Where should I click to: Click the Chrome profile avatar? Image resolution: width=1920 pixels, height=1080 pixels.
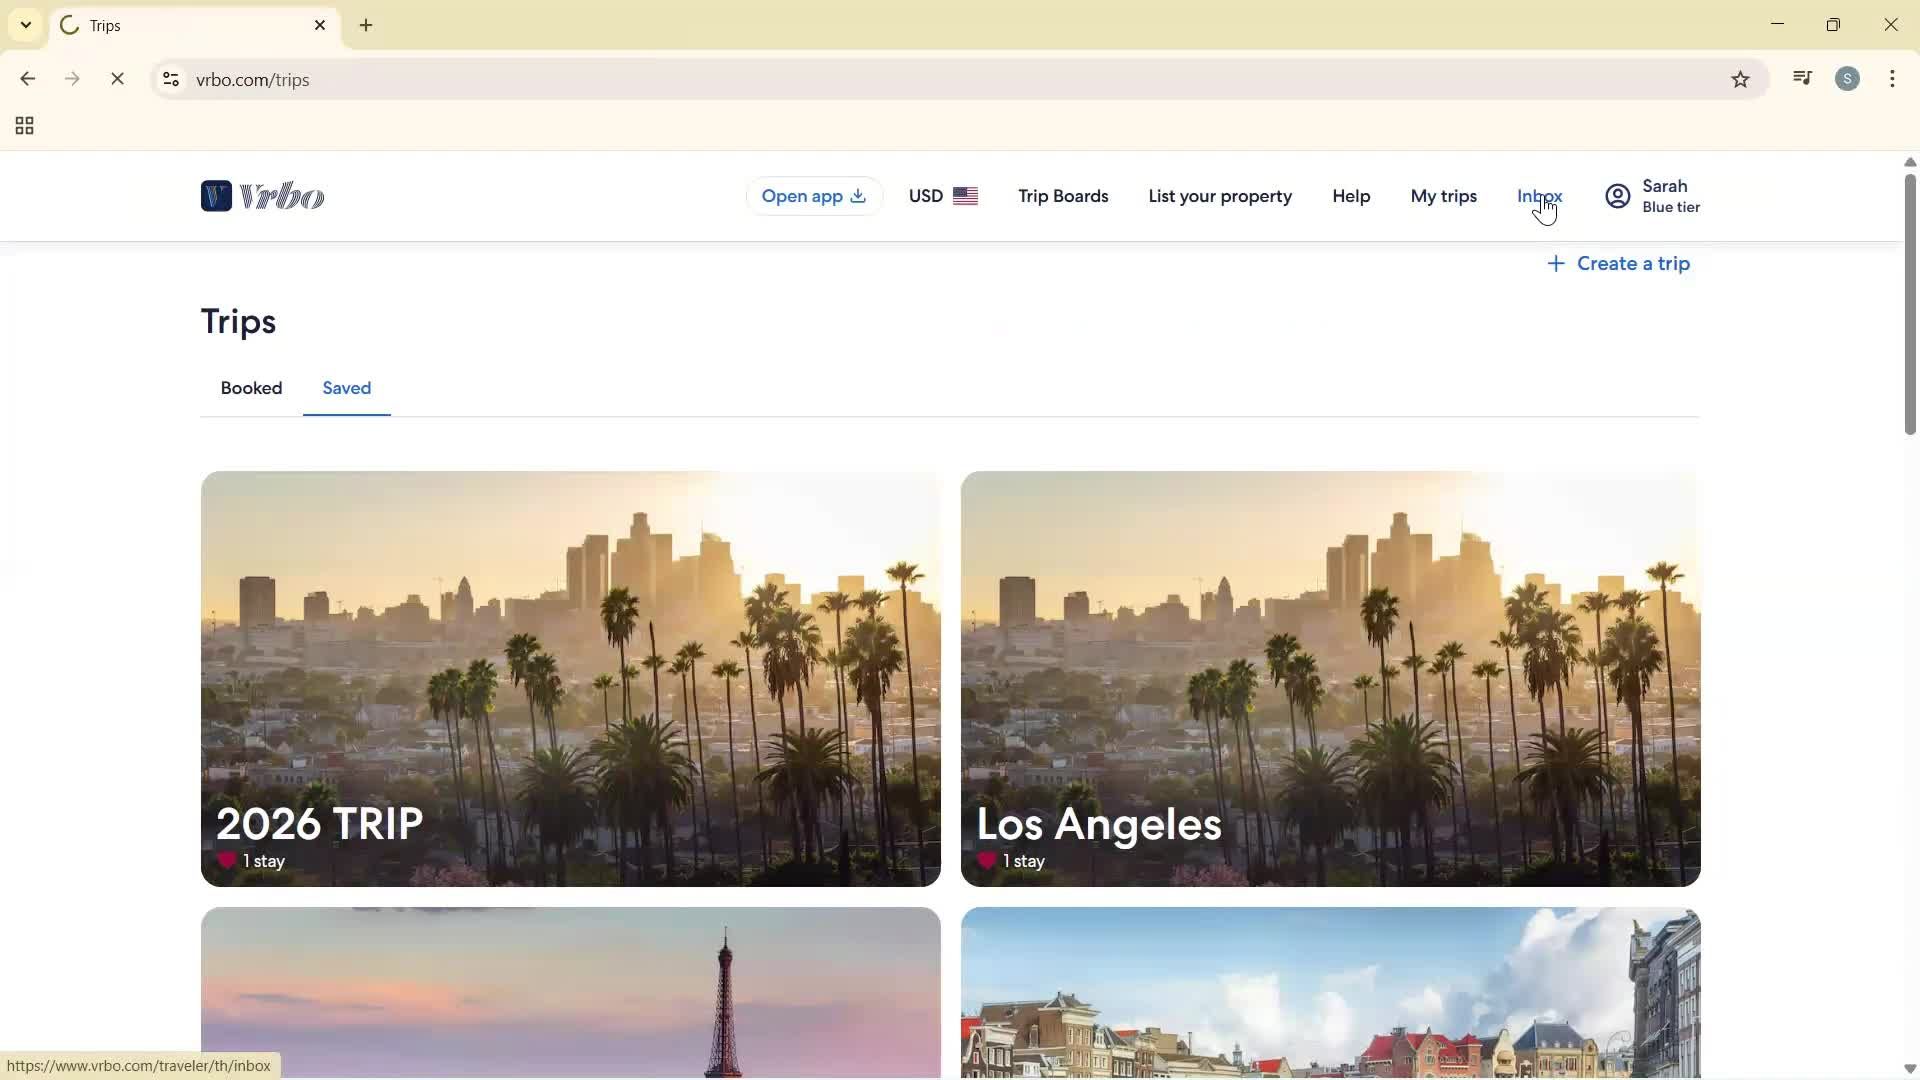(1848, 78)
